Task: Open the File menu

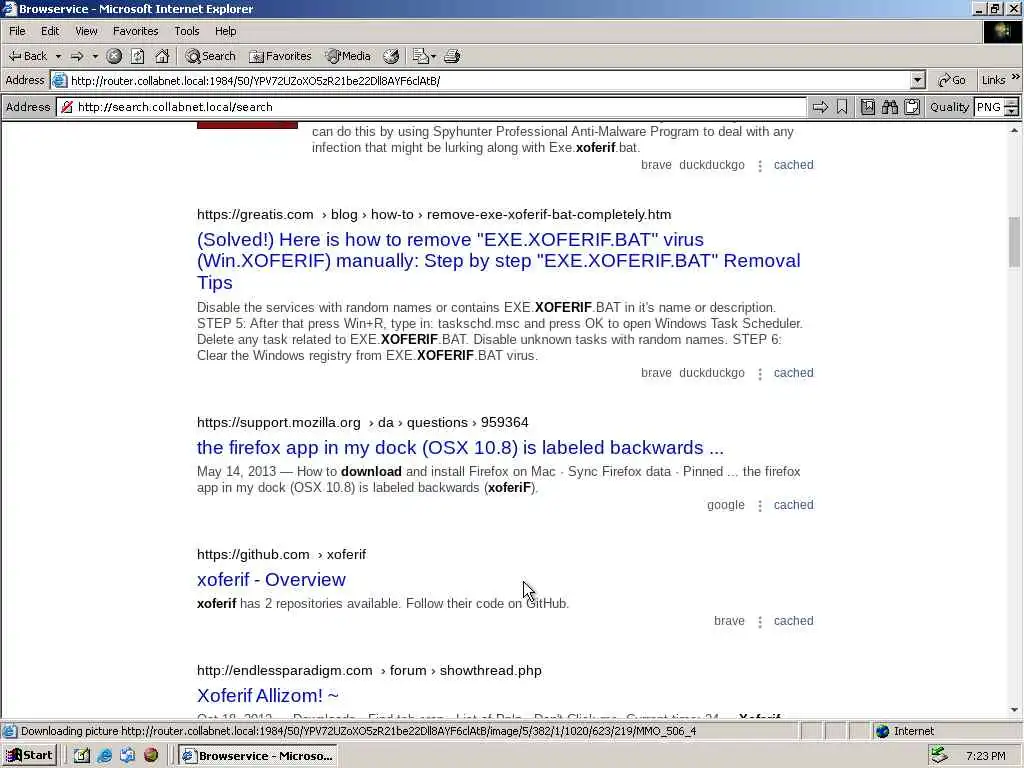Action: click(x=17, y=31)
